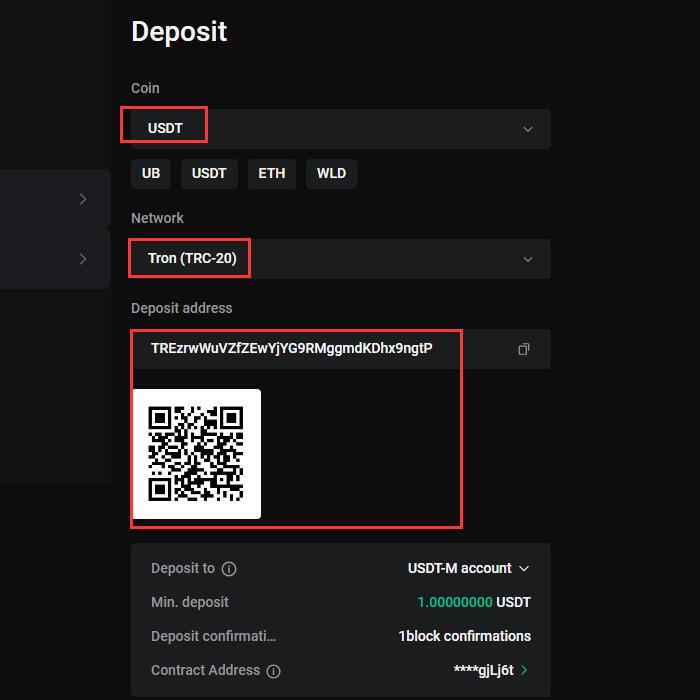
Task: Open info tooltip next to Deposit to
Action: (229, 569)
